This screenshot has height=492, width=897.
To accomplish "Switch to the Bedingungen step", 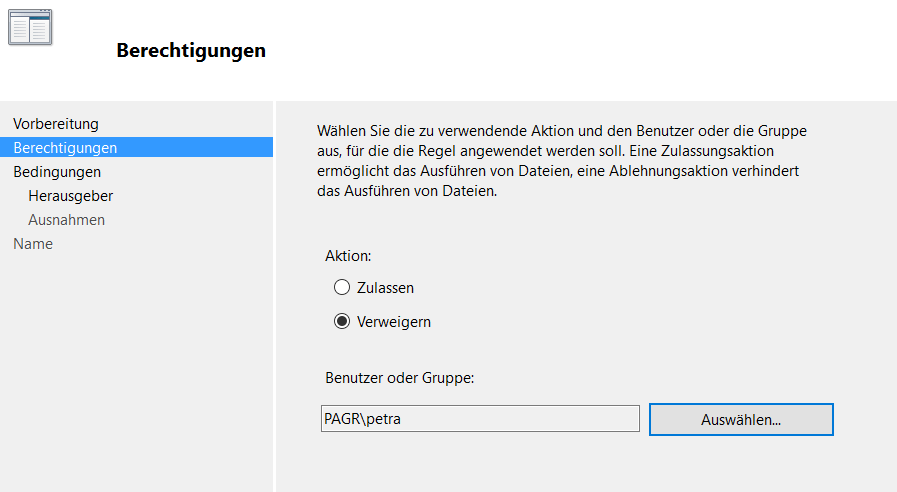I will click(x=57, y=172).
